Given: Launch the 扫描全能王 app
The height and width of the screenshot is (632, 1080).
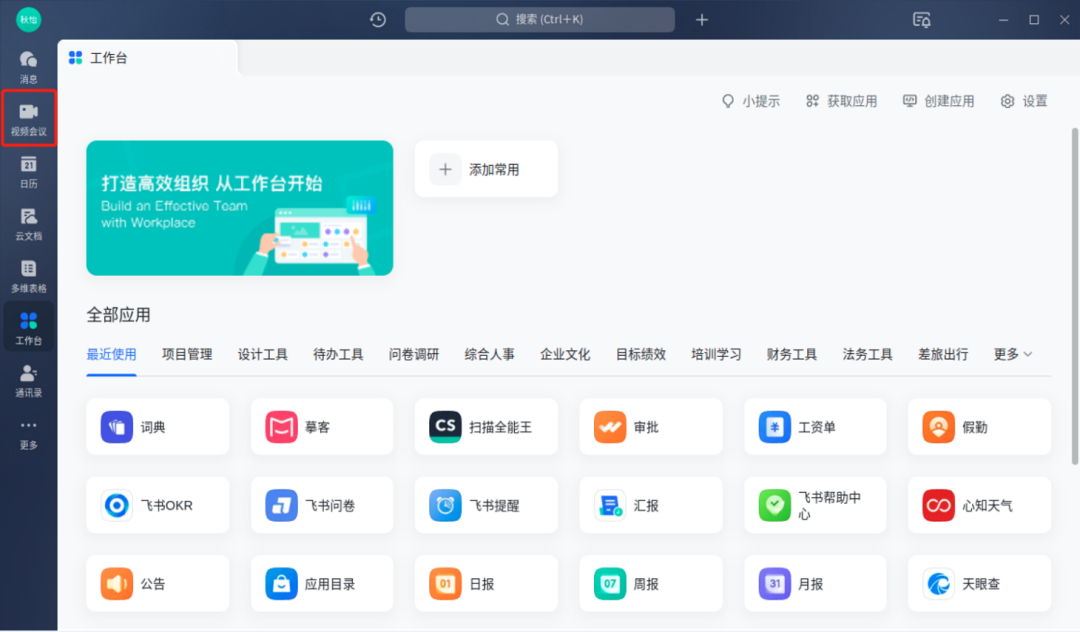Looking at the screenshot, I should pos(486,427).
